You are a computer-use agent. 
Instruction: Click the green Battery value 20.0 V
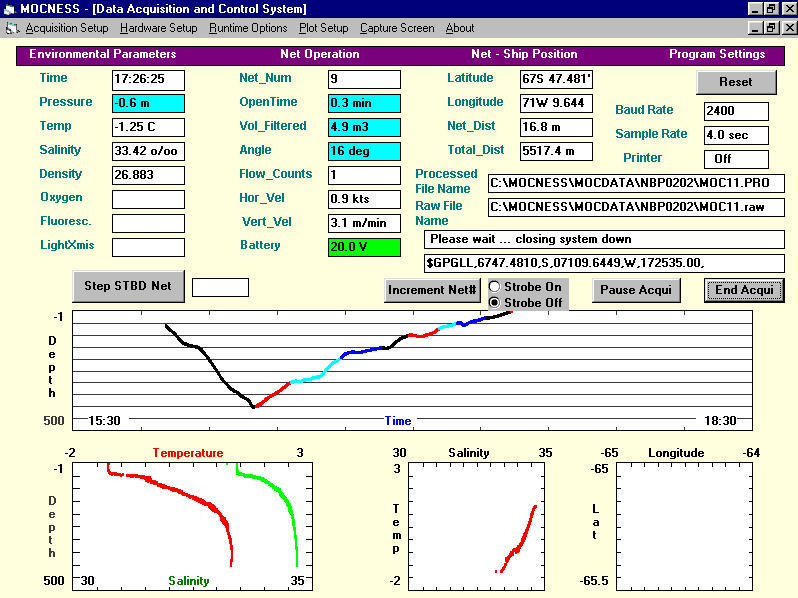pos(364,247)
